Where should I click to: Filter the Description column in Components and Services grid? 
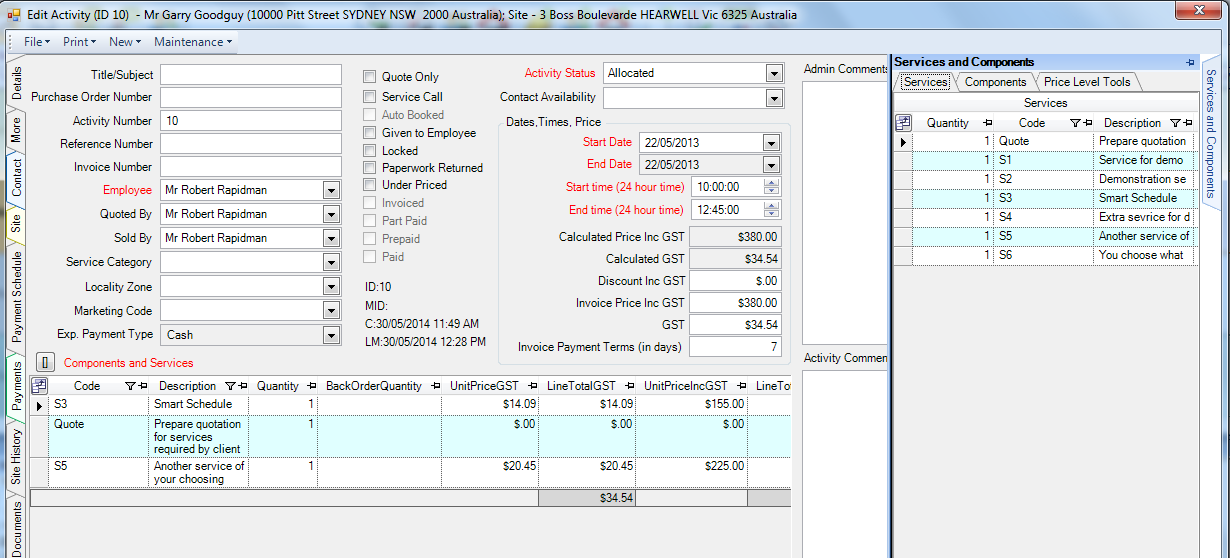click(x=230, y=386)
